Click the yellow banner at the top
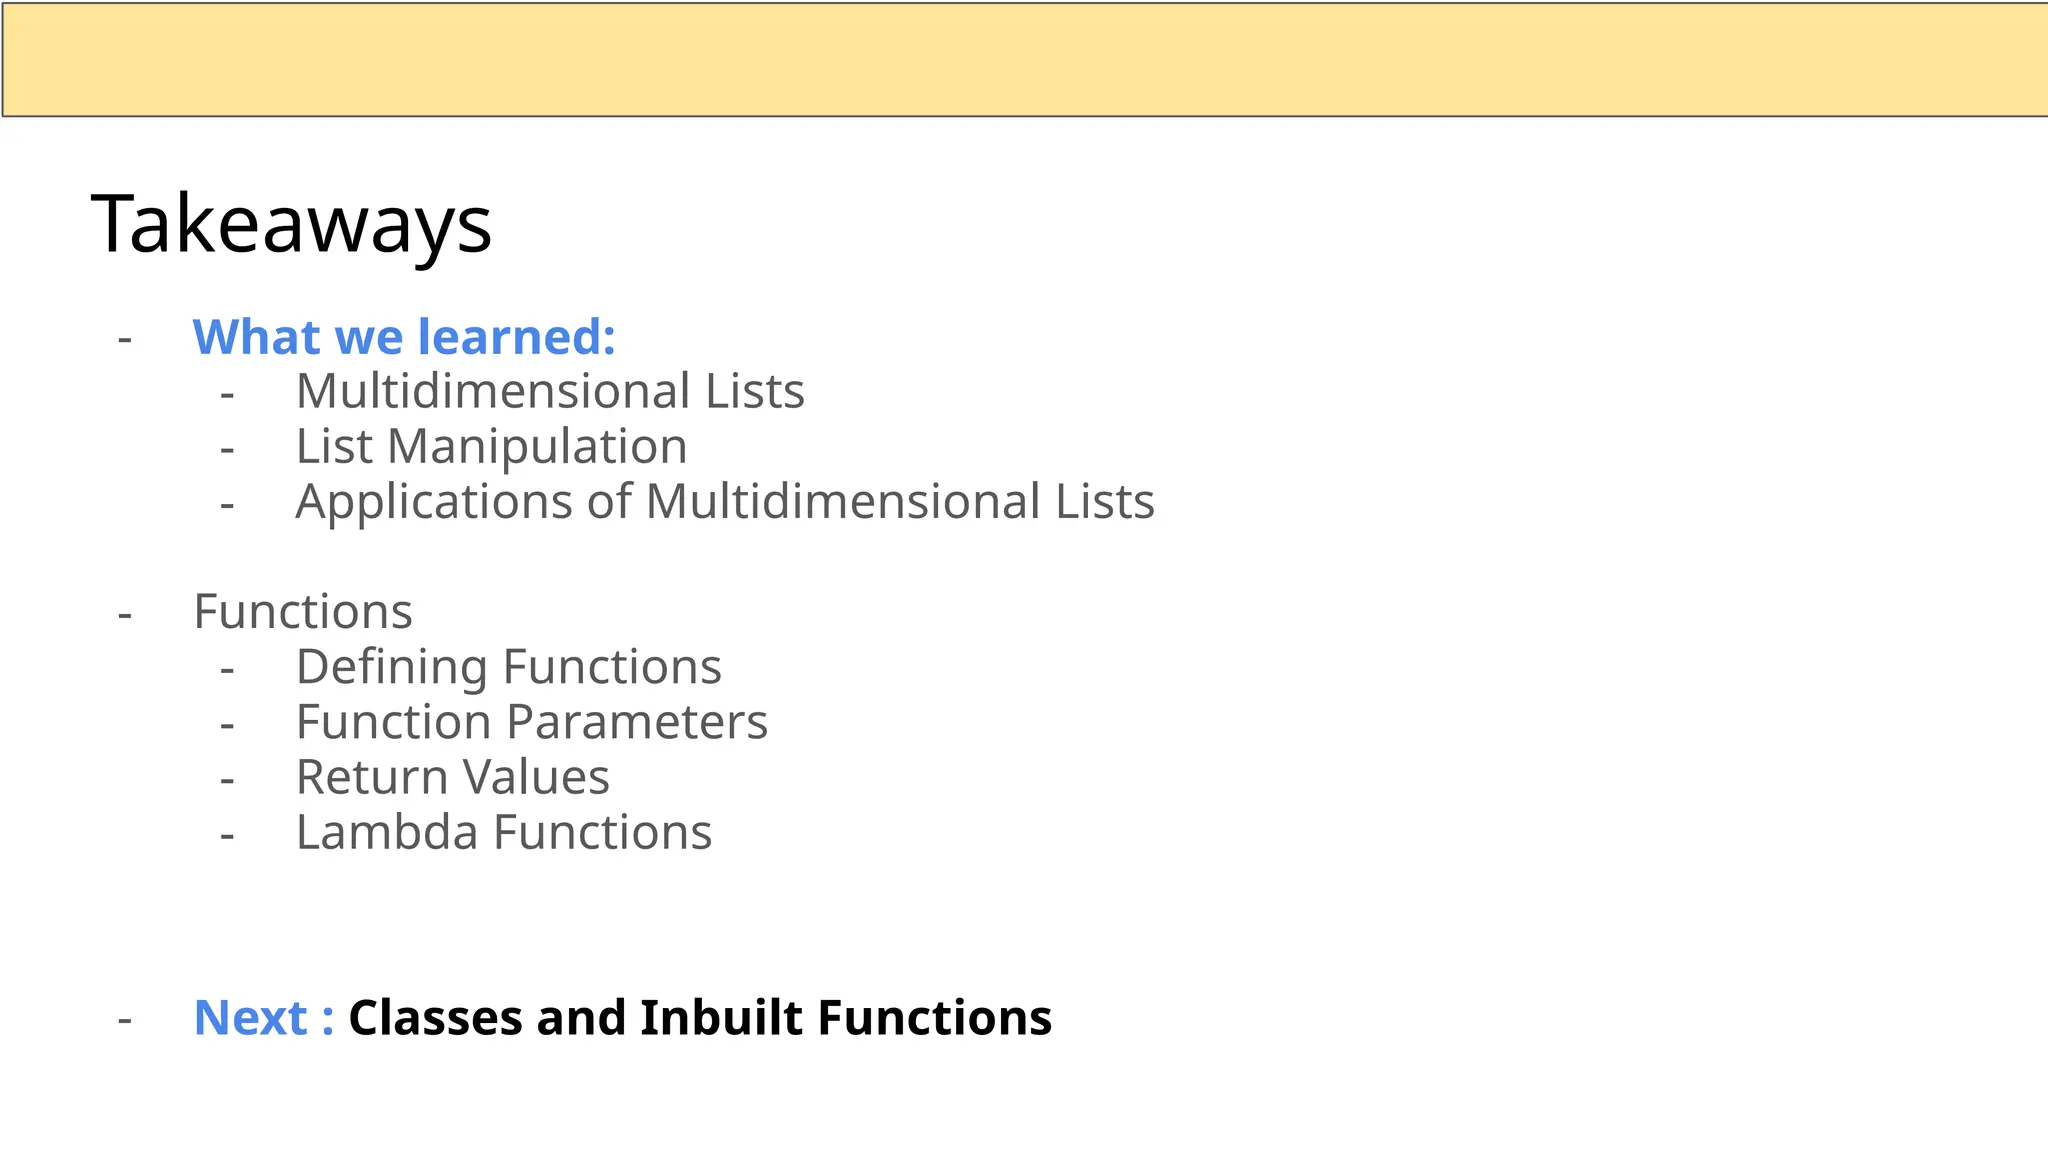Viewport: 2048px width, 1152px height. 1024,59
